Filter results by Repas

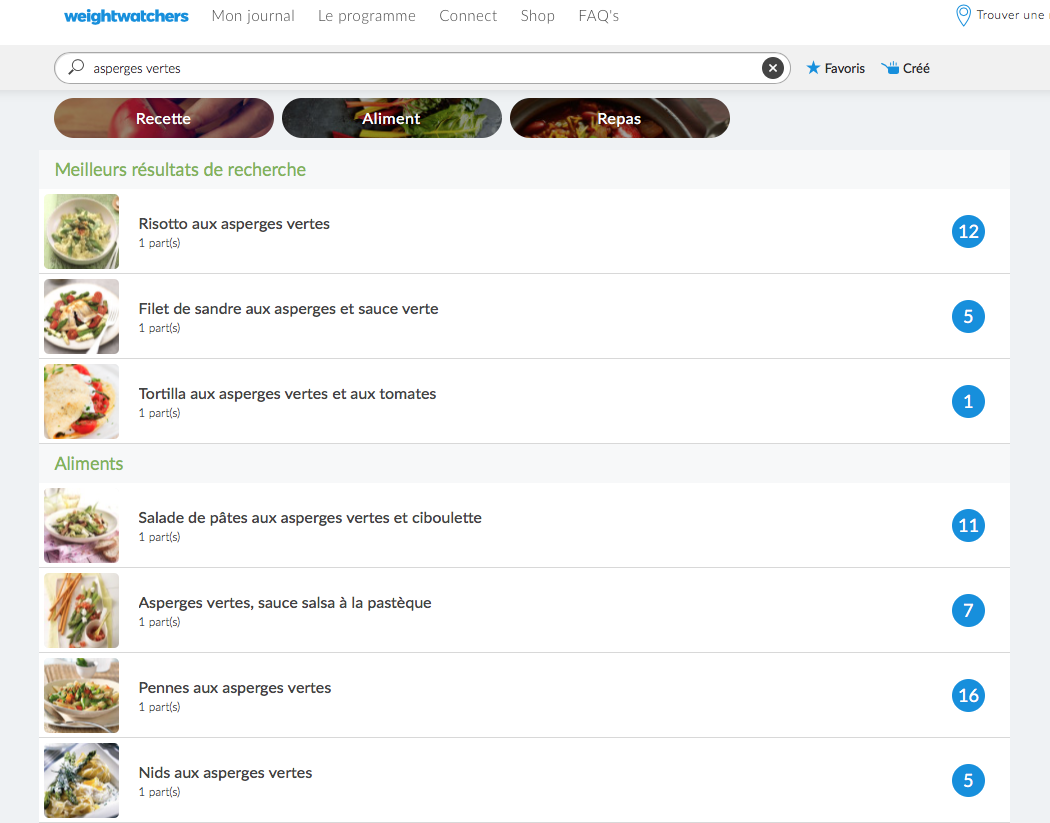point(619,118)
